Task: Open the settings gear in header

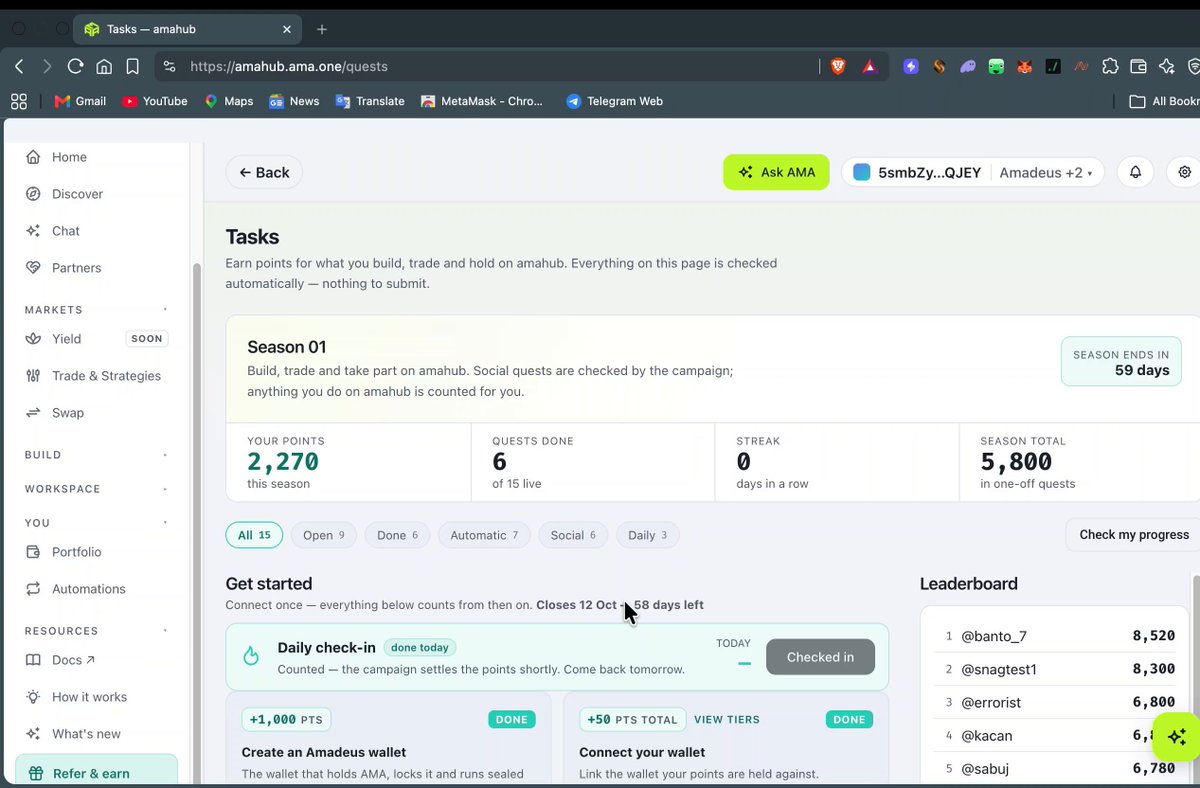Action: pyautogui.click(x=1184, y=172)
